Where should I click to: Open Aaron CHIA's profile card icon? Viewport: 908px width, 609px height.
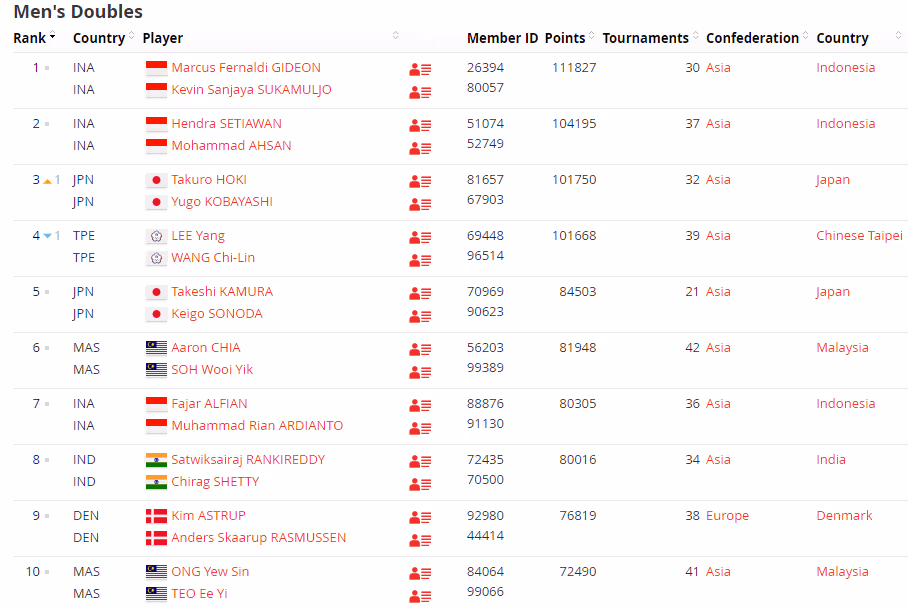420,349
